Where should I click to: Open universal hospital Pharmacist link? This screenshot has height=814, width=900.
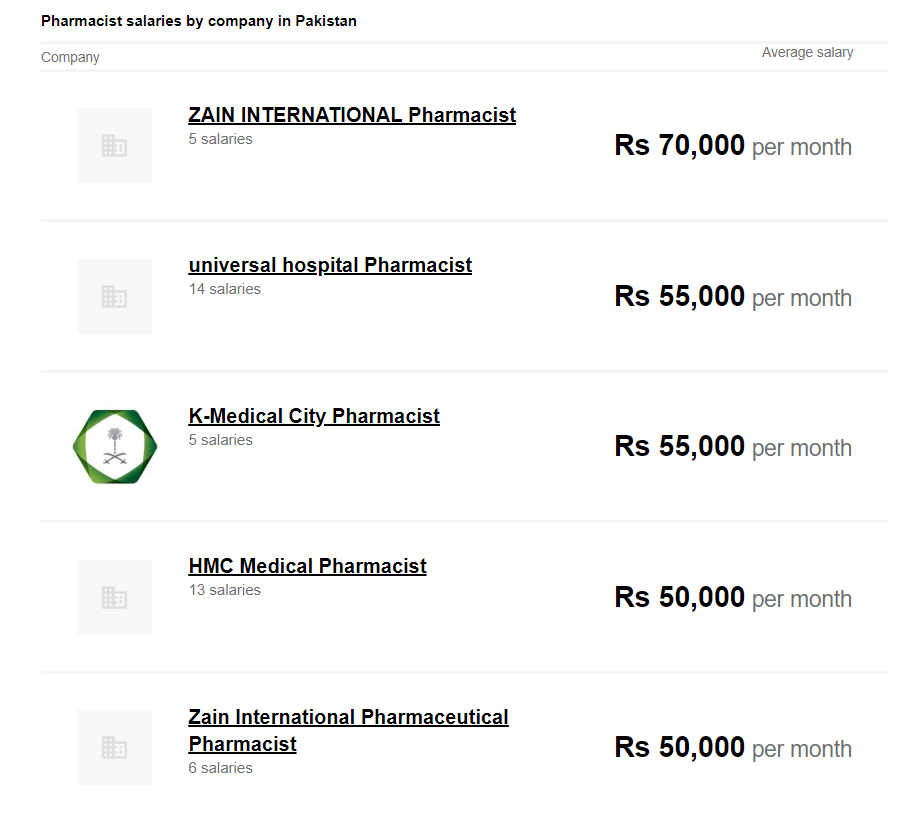click(x=330, y=265)
